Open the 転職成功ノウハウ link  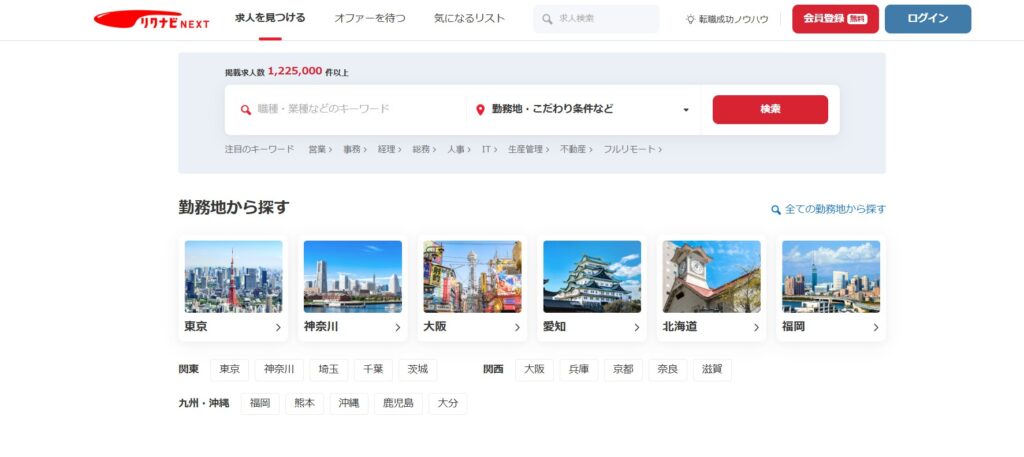point(727,20)
